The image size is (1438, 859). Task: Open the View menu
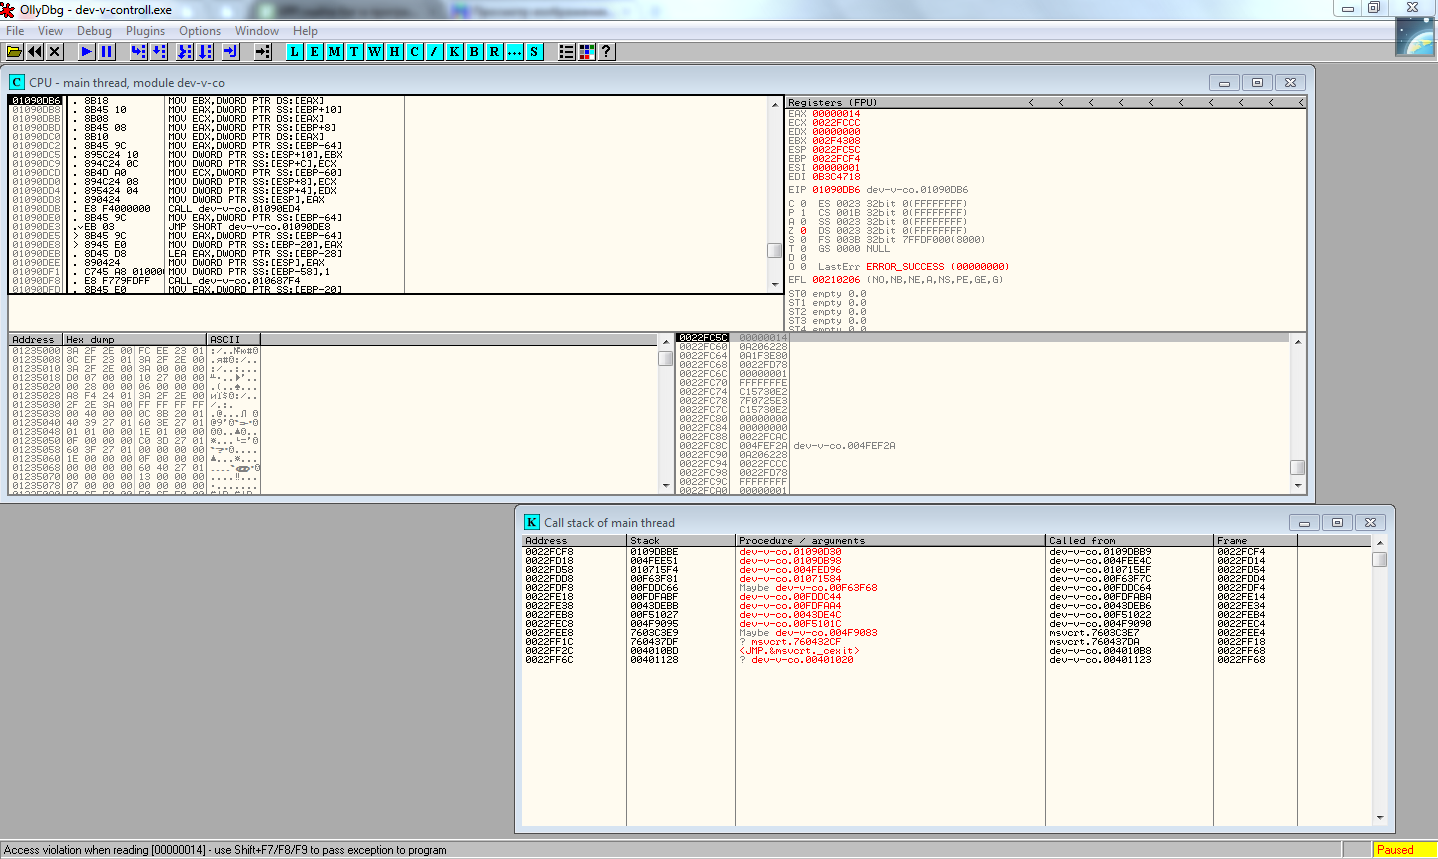tap(50, 31)
